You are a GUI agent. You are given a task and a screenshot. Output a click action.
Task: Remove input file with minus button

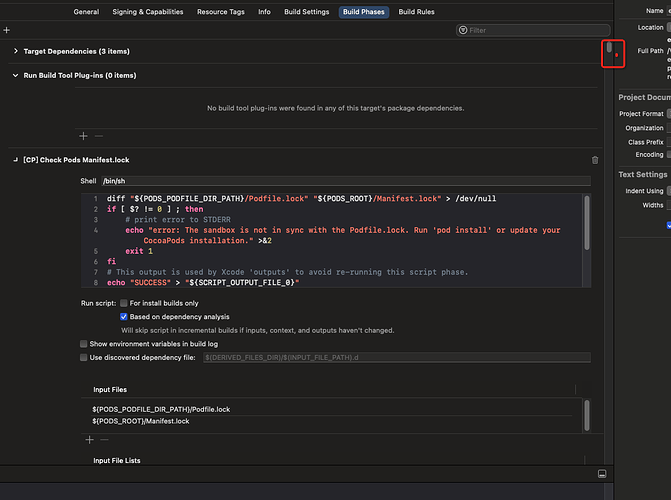[x=103, y=439]
